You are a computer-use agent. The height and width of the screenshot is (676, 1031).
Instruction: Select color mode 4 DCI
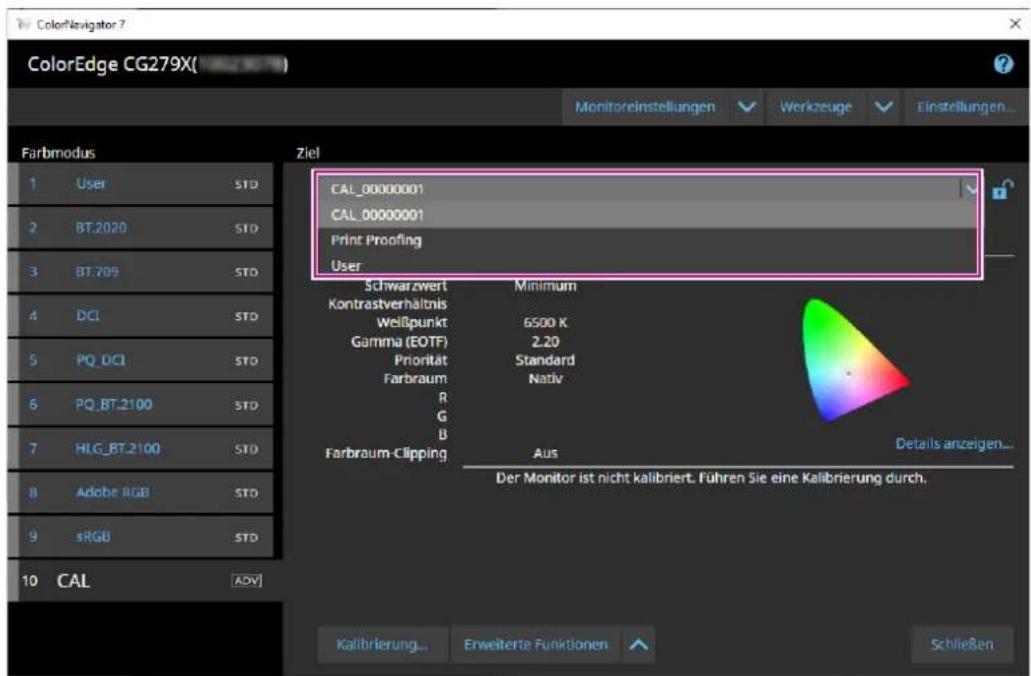(141, 316)
